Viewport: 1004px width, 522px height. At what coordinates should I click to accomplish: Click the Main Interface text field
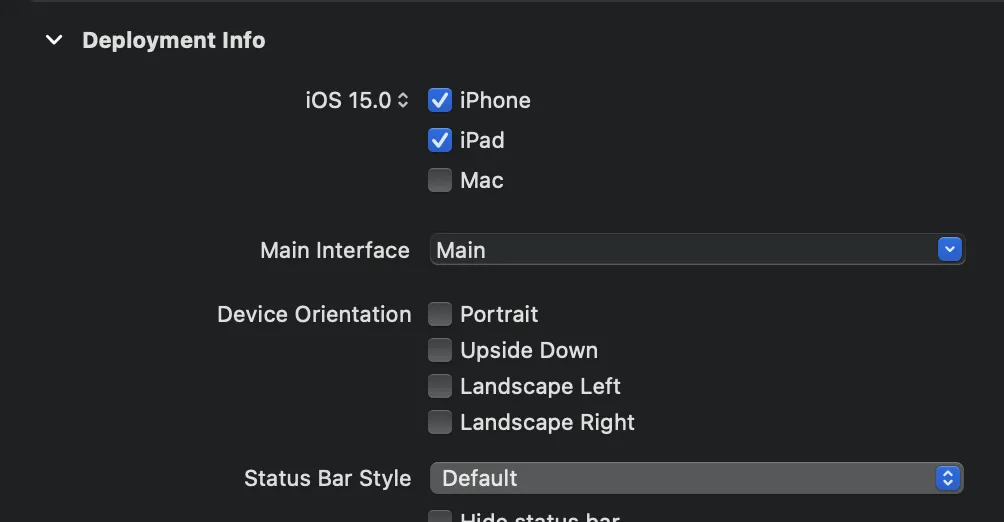(x=680, y=250)
